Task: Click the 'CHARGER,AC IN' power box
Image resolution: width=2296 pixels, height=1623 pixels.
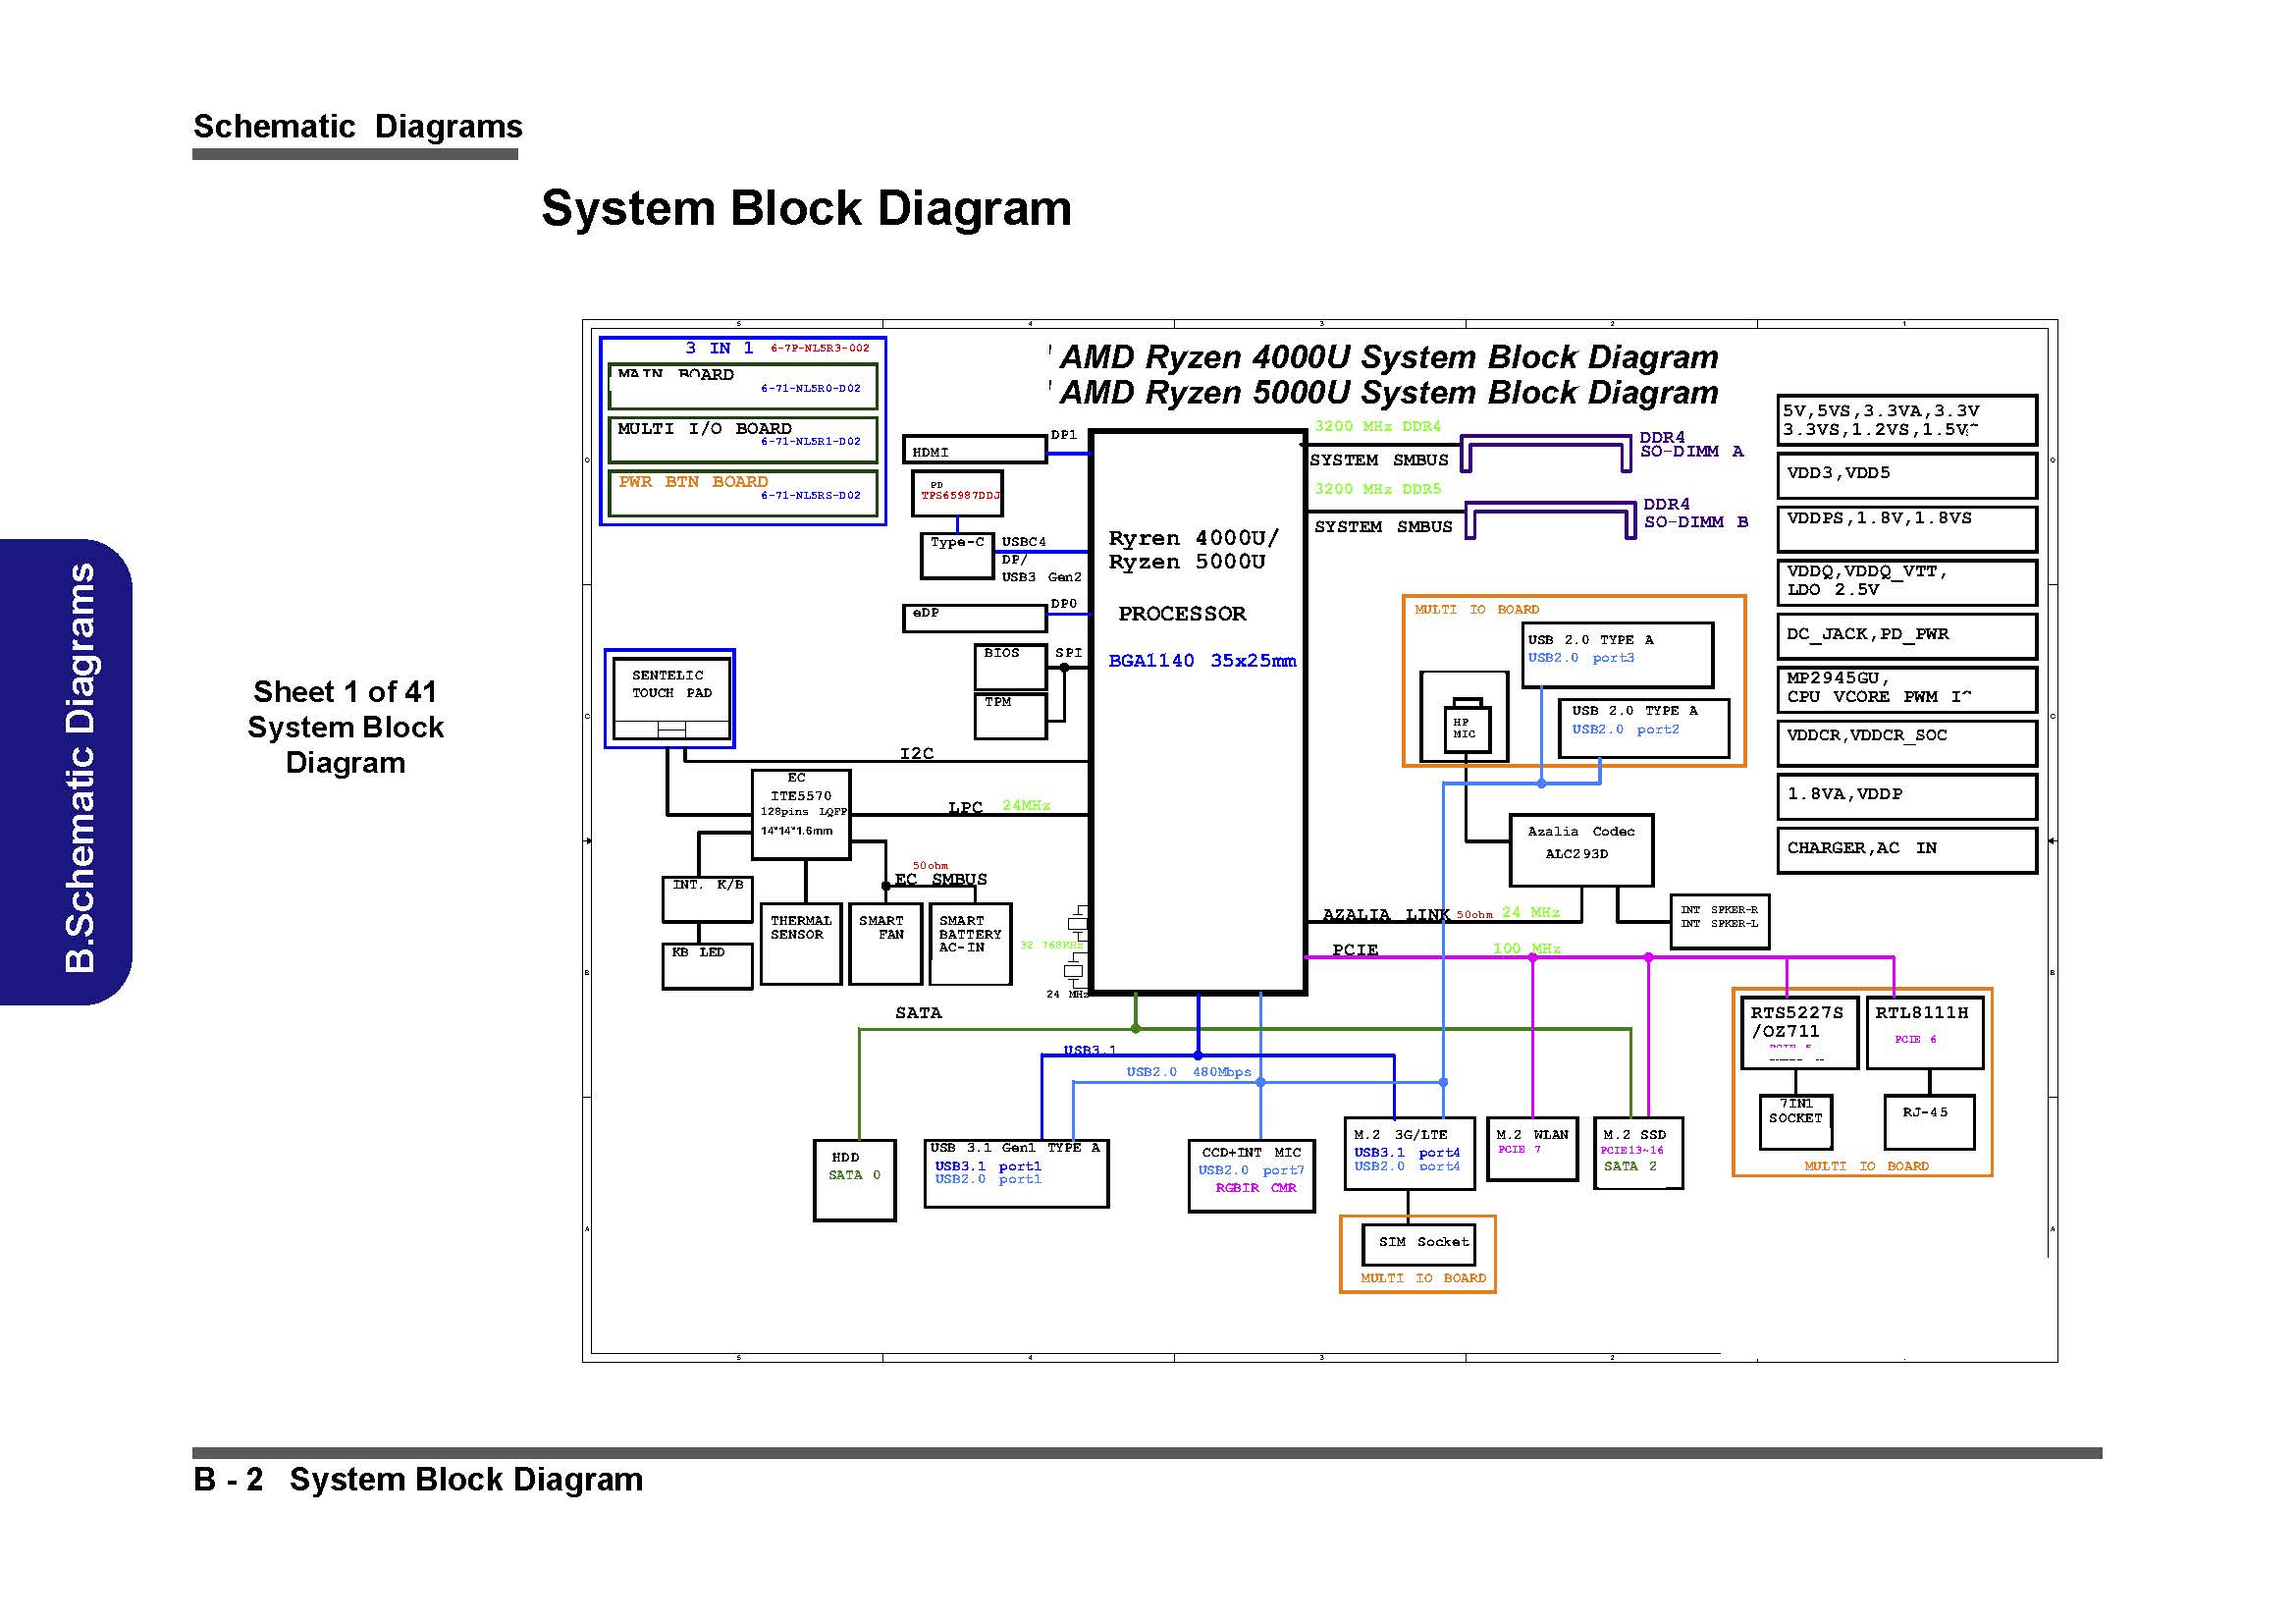Action: [1906, 850]
